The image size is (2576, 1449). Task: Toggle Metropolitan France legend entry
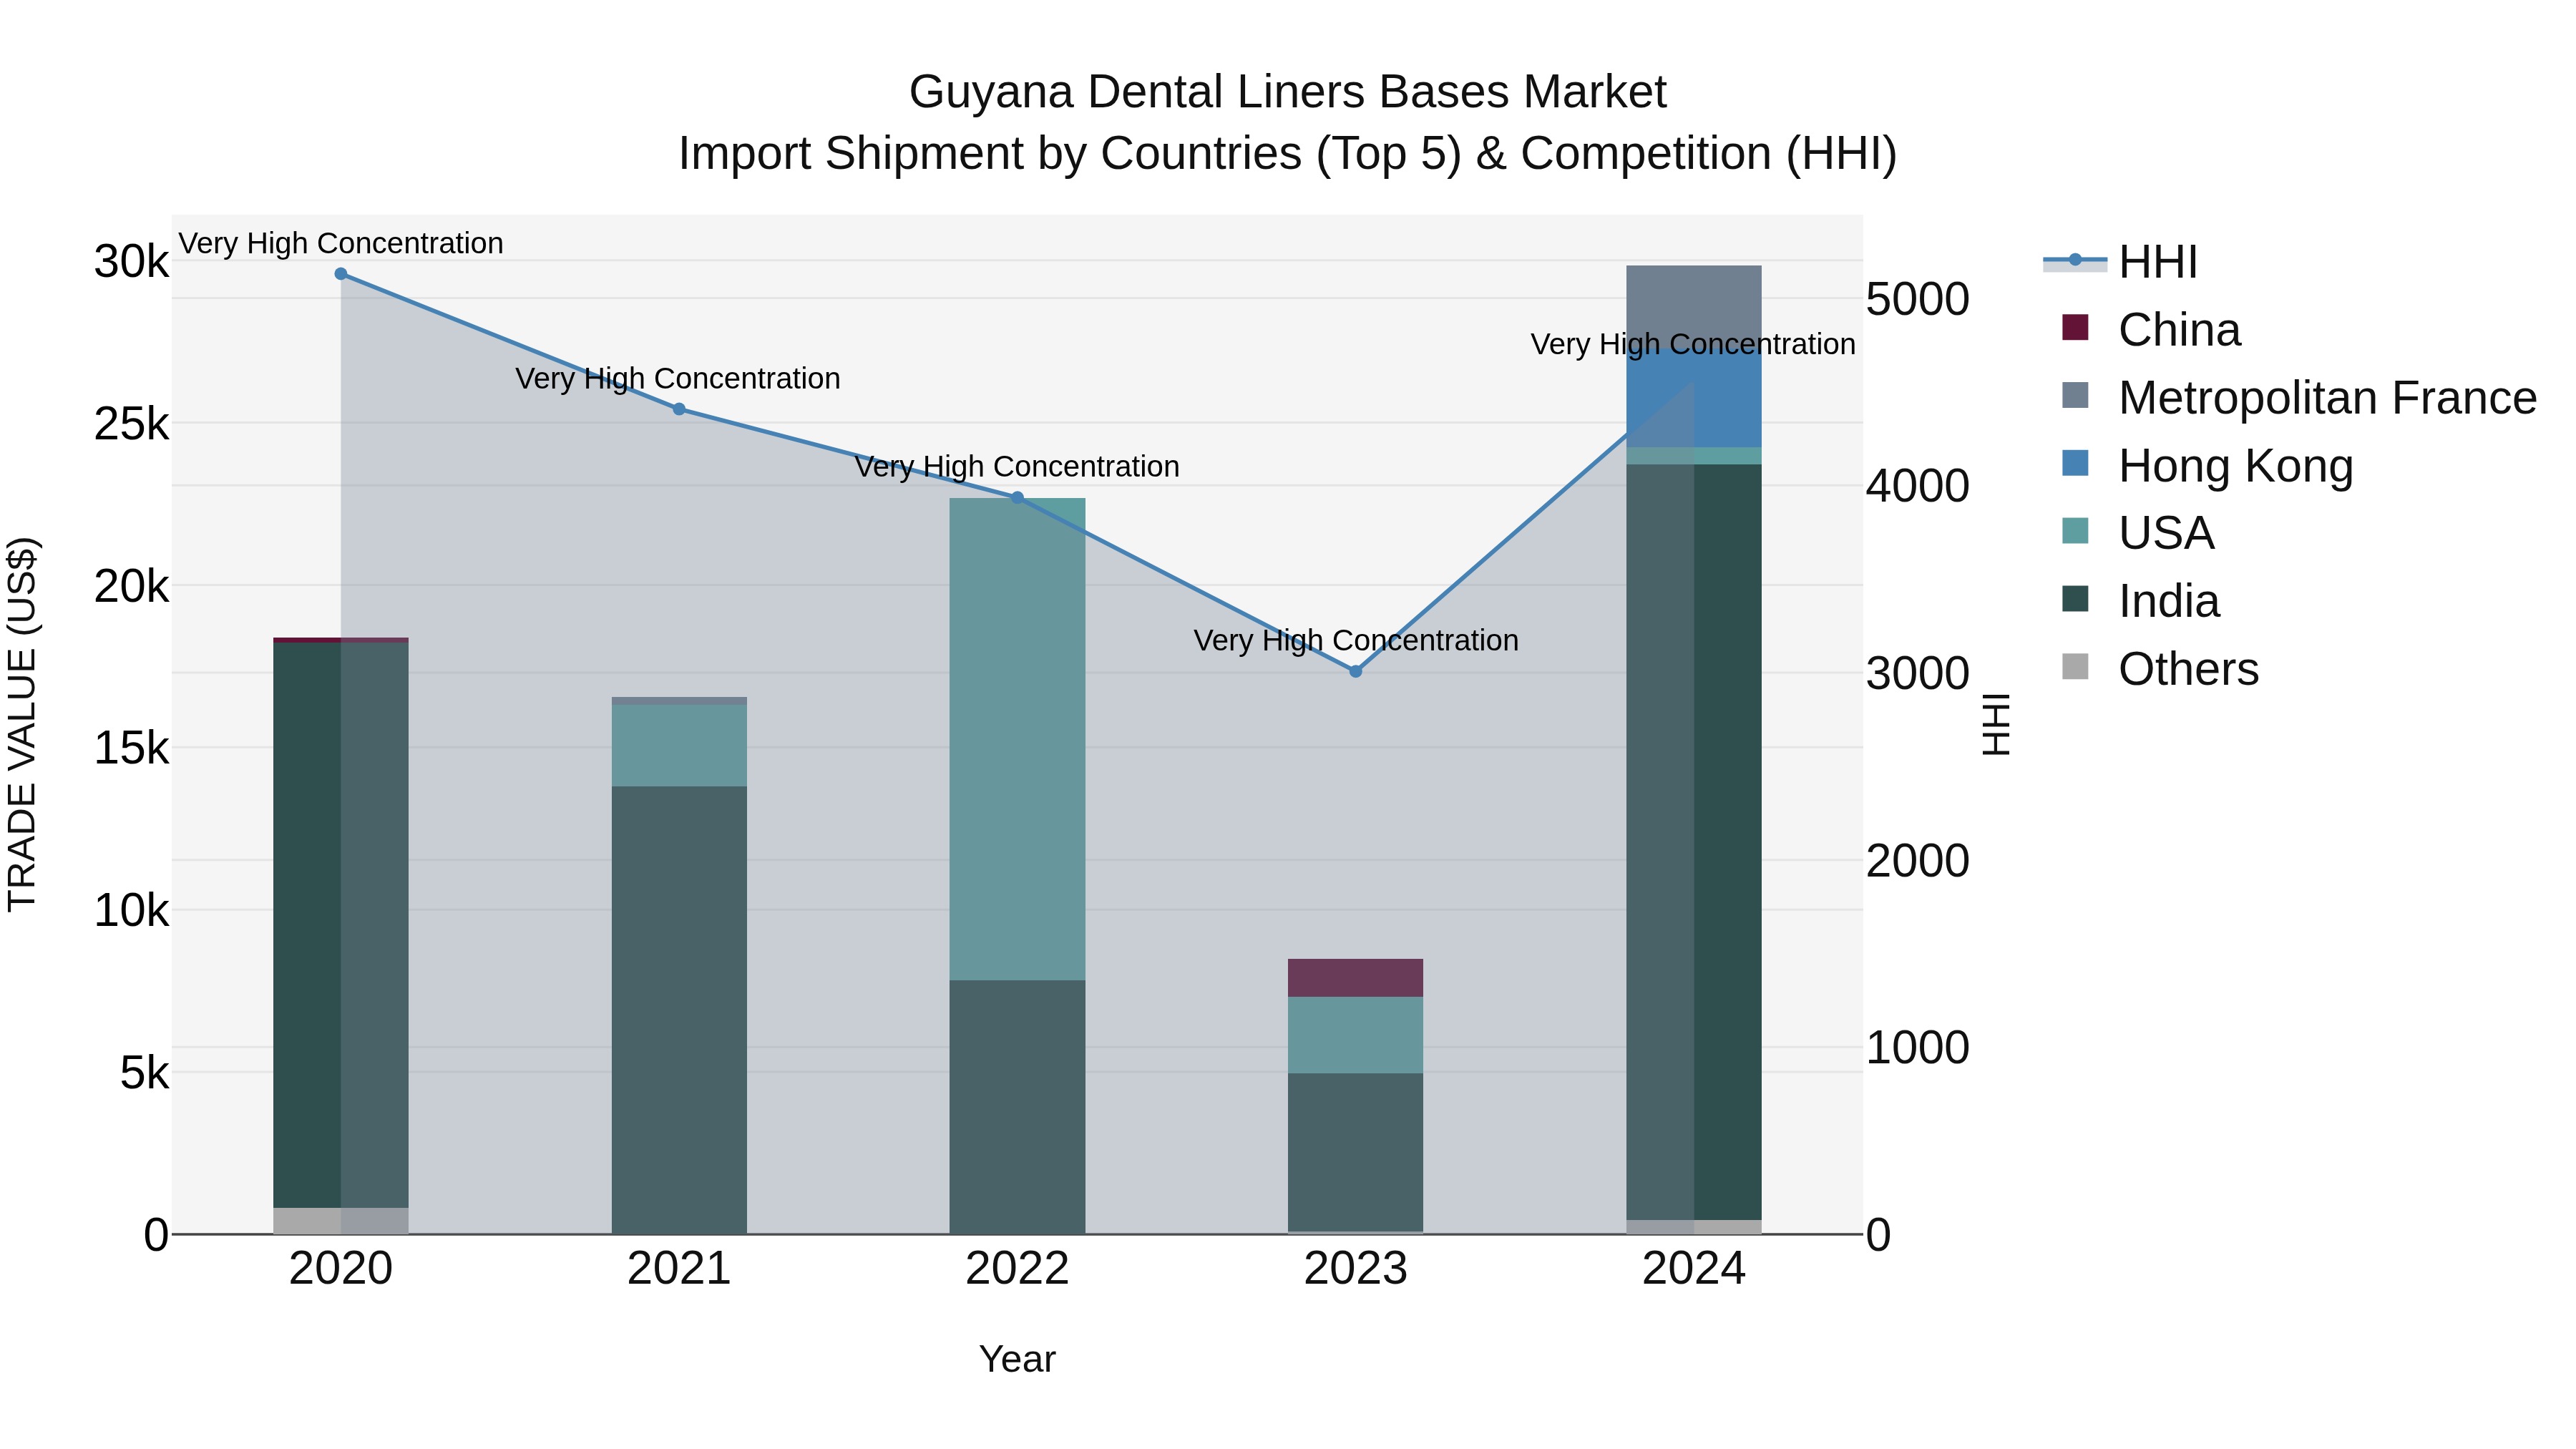point(2299,397)
